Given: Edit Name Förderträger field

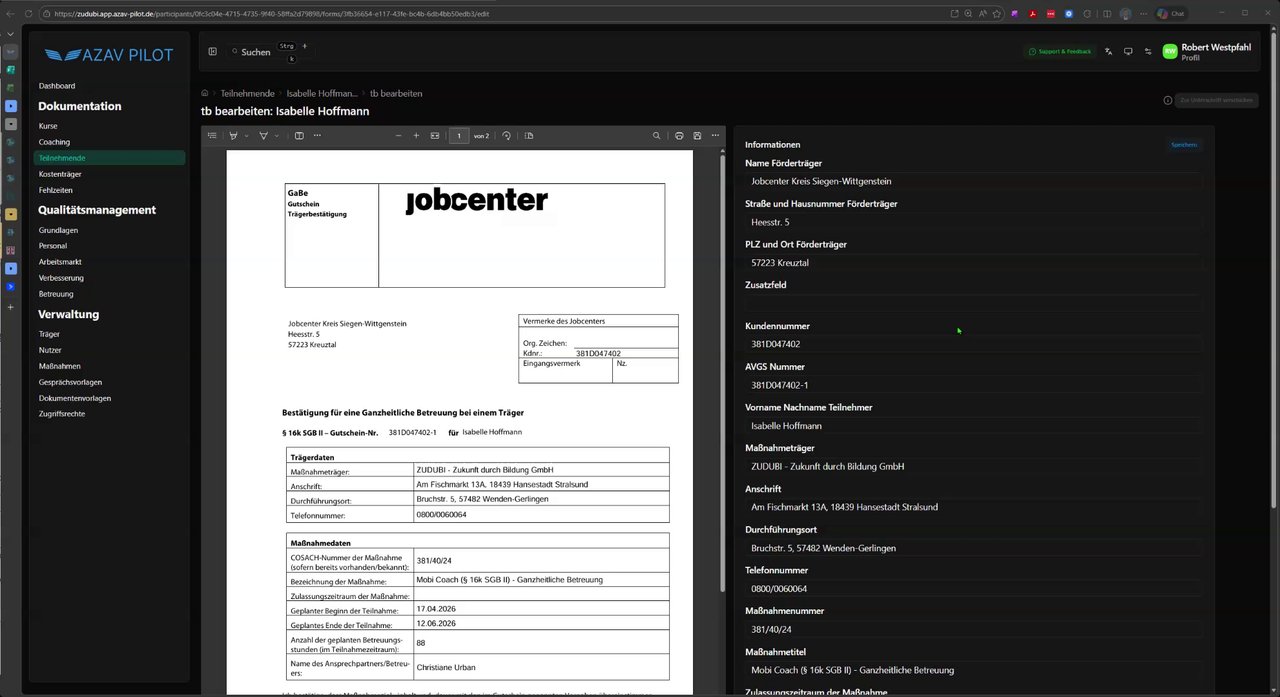Looking at the screenshot, I should tap(973, 181).
